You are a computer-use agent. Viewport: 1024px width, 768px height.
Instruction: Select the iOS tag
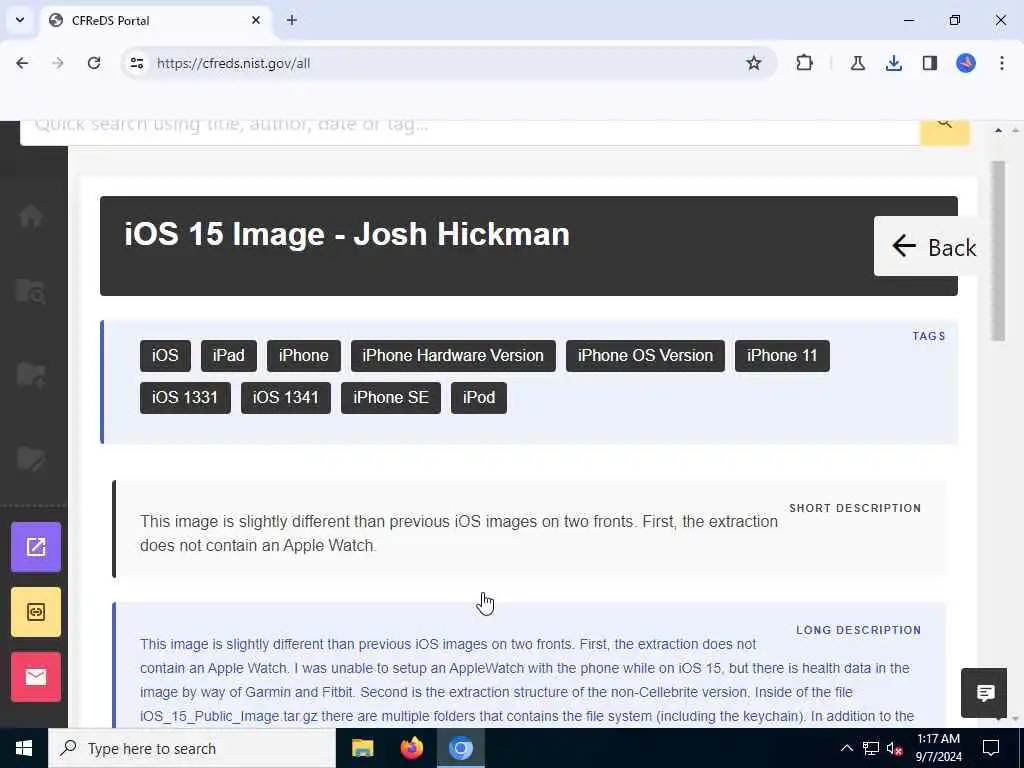(x=165, y=356)
